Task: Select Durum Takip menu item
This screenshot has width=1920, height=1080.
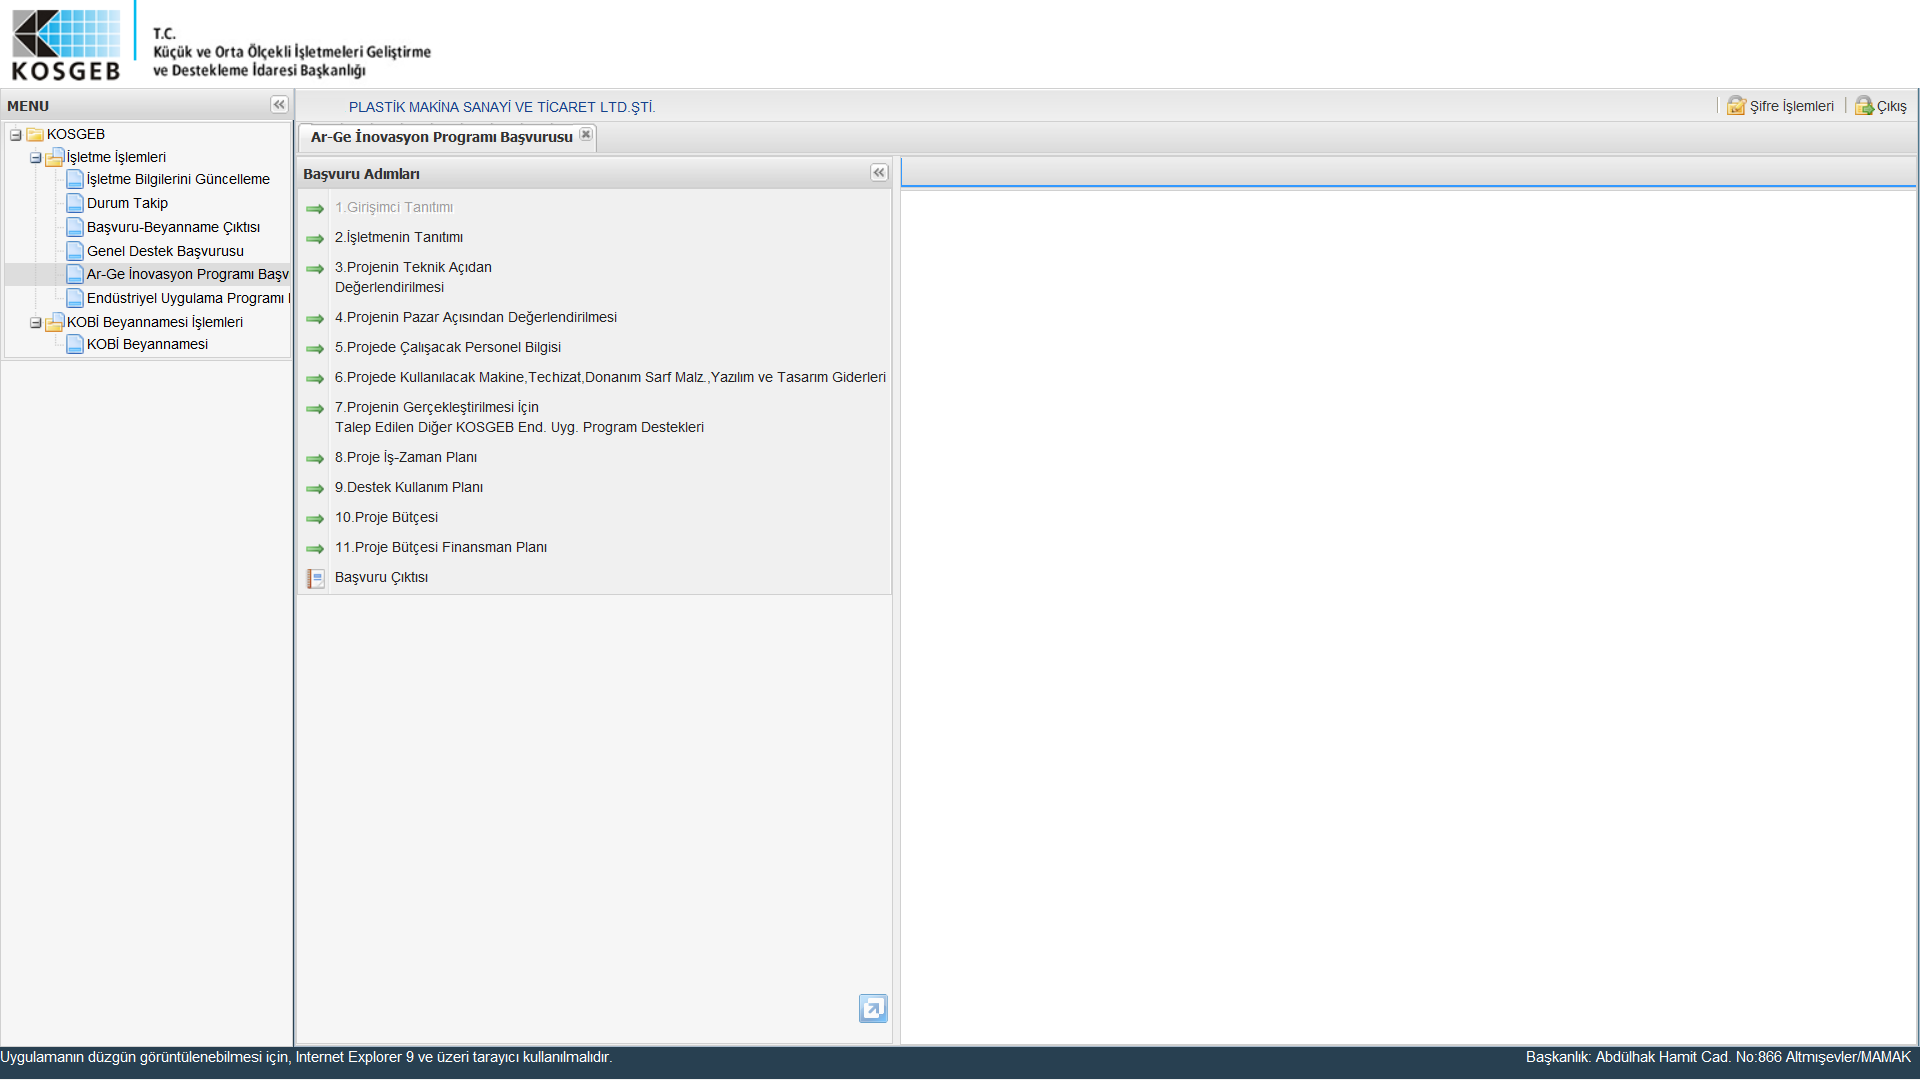Action: coord(127,203)
